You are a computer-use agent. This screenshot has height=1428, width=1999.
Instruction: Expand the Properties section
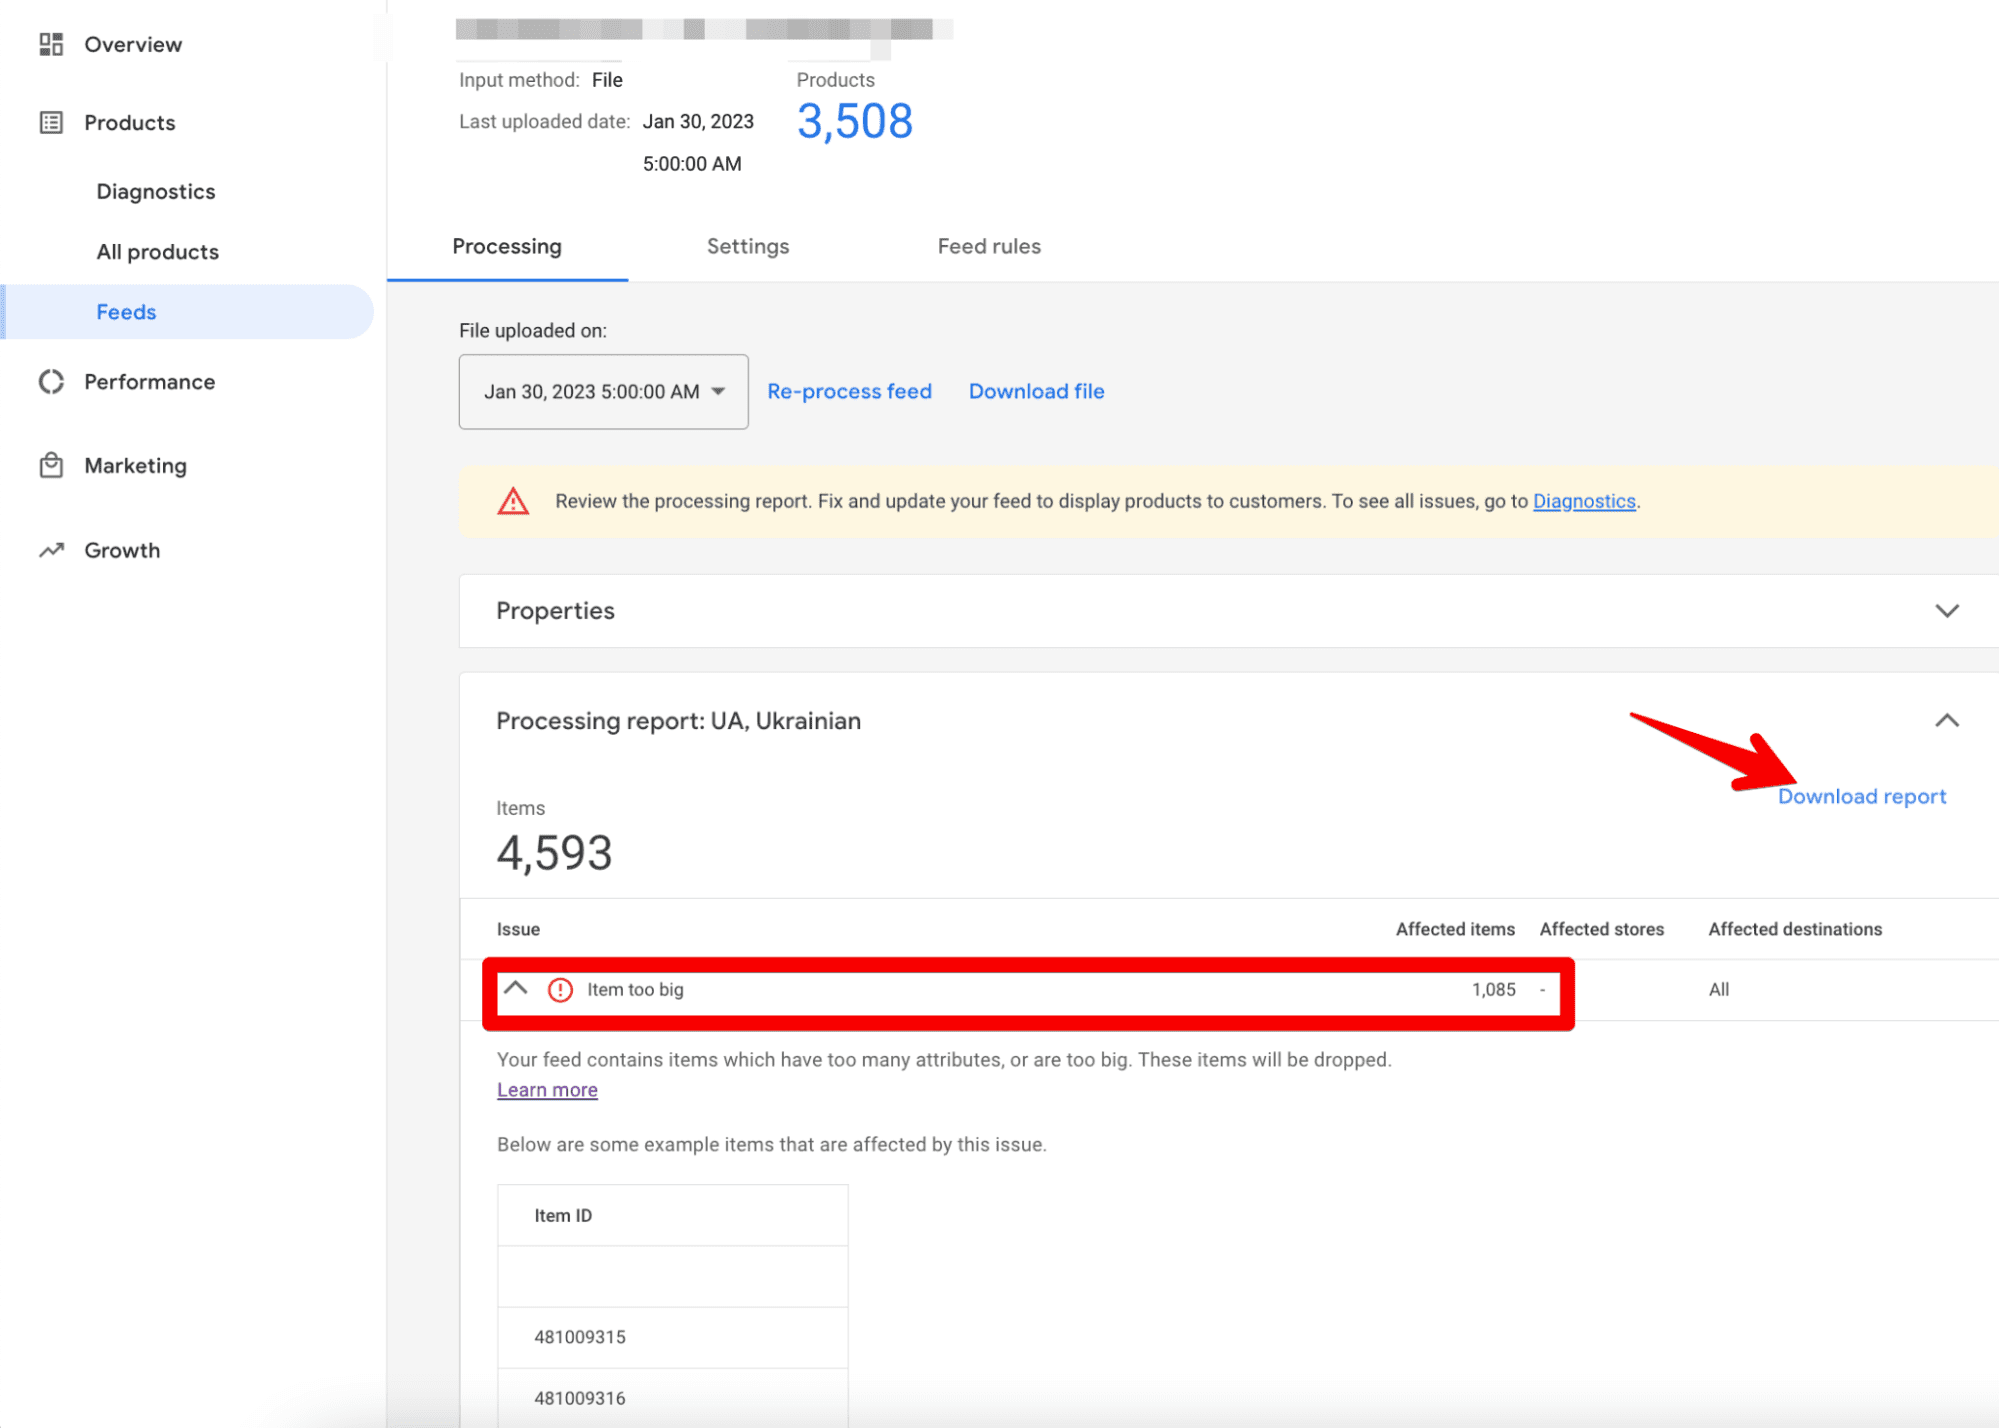click(1946, 611)
